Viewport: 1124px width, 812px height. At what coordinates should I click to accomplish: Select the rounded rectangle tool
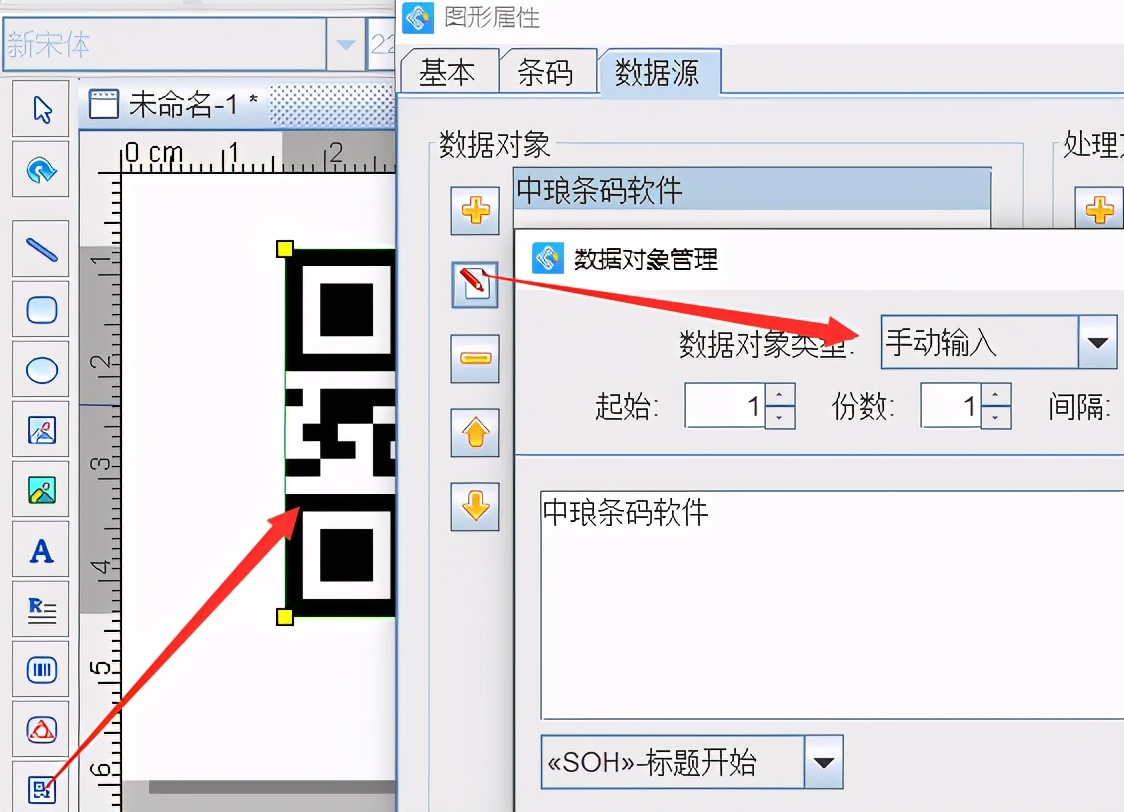[x=41, y=310]
